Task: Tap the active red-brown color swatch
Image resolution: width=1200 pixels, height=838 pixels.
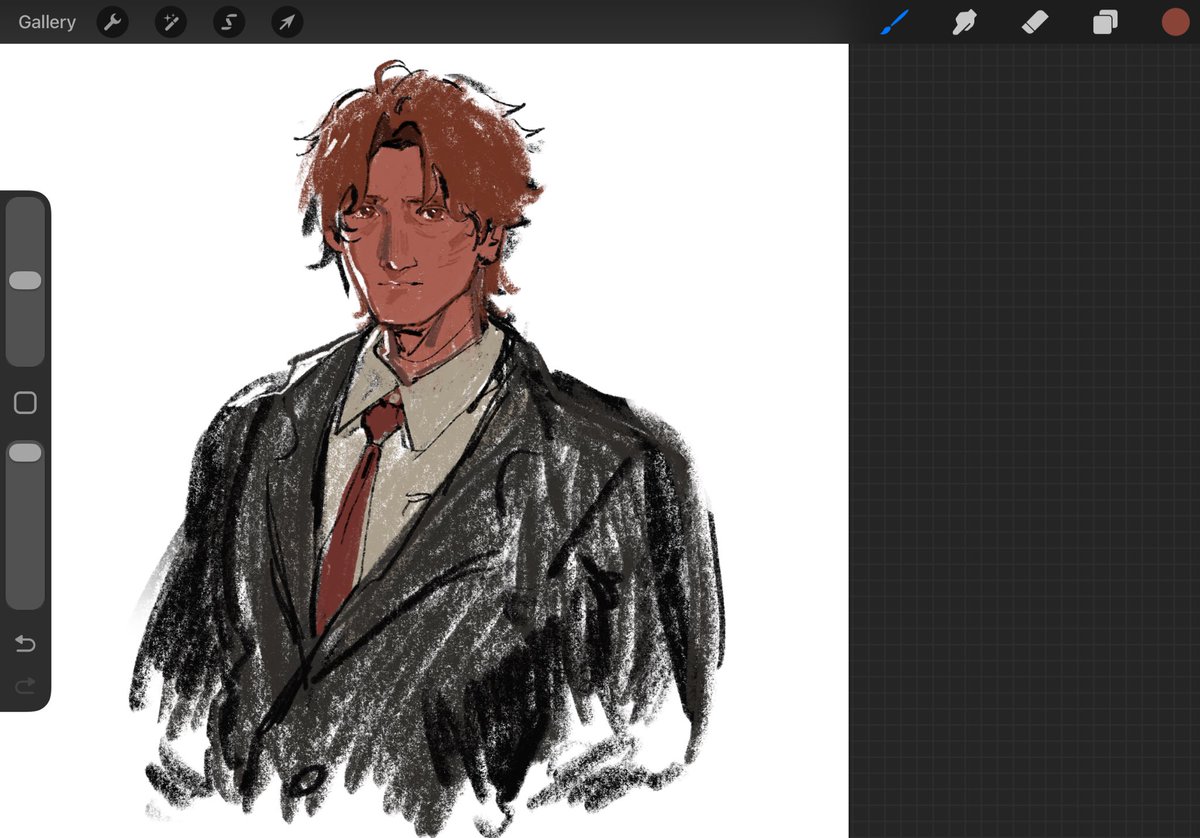Action: pyautogui.click(x=1175, y=21)
